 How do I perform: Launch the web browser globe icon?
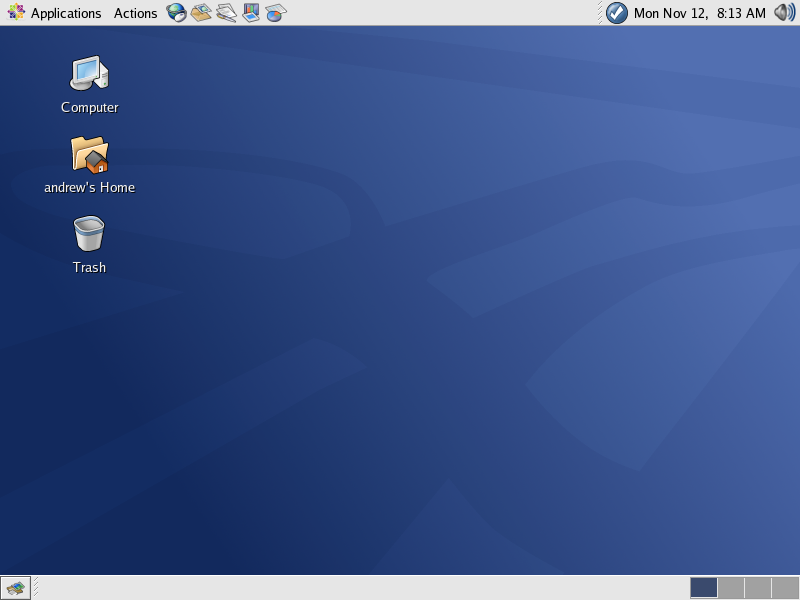[177, 13]
